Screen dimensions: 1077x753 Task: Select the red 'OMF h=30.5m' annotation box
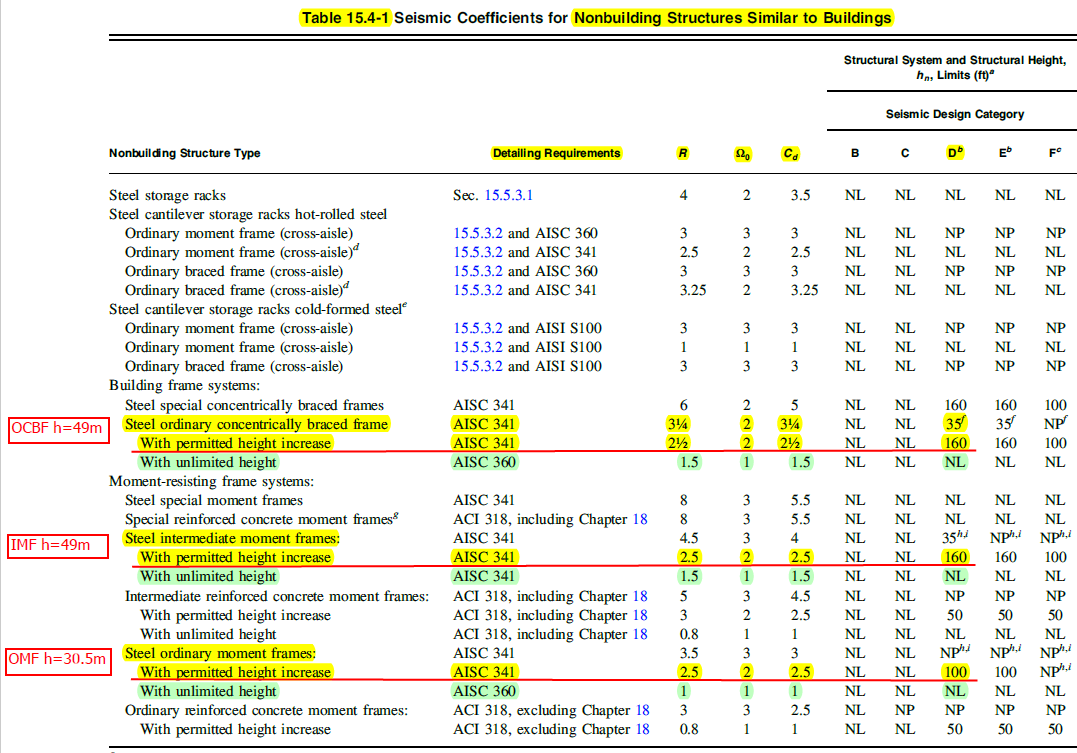point(56,660)
